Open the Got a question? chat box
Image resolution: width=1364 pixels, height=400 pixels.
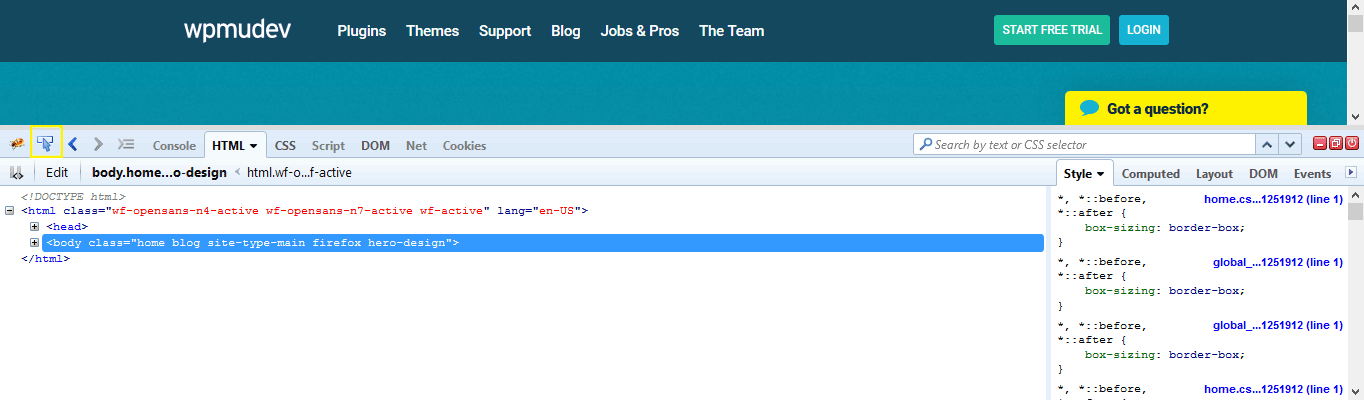point(1185,108)
